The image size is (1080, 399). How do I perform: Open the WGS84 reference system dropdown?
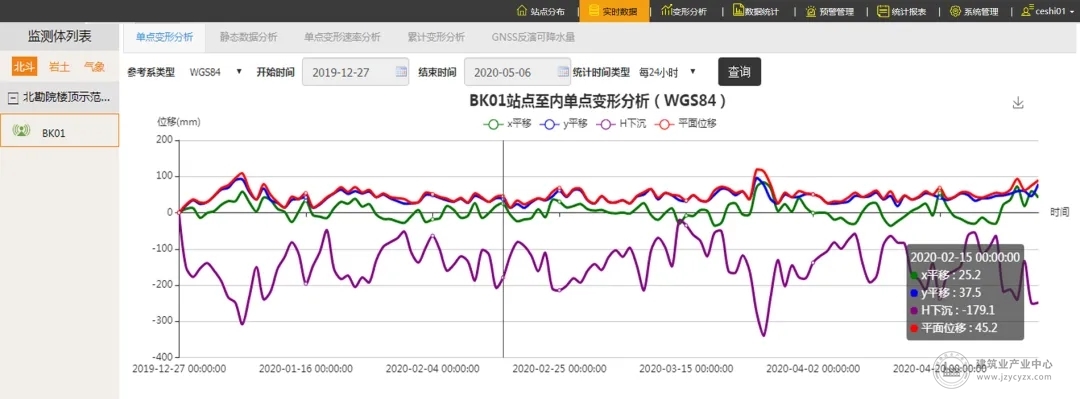click(216, 72)
